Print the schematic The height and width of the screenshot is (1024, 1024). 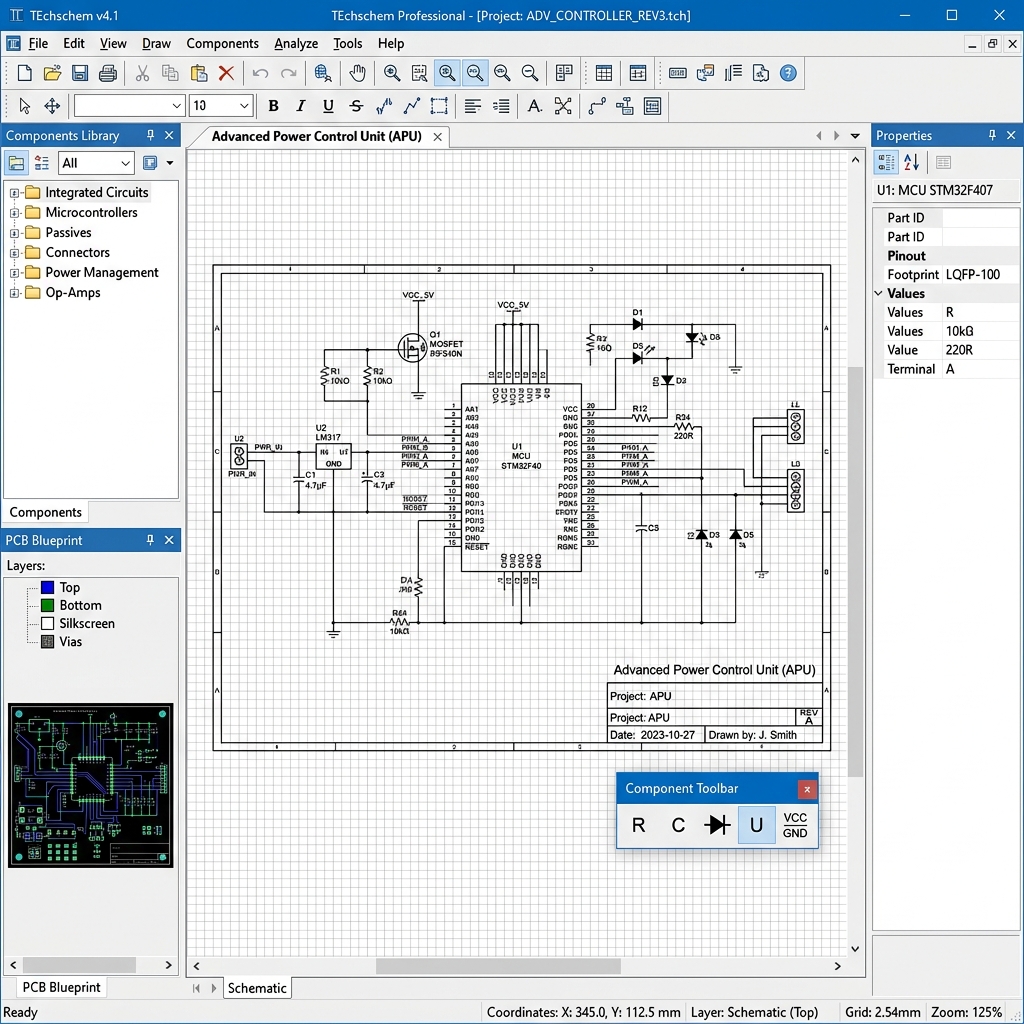pos(108,73)
